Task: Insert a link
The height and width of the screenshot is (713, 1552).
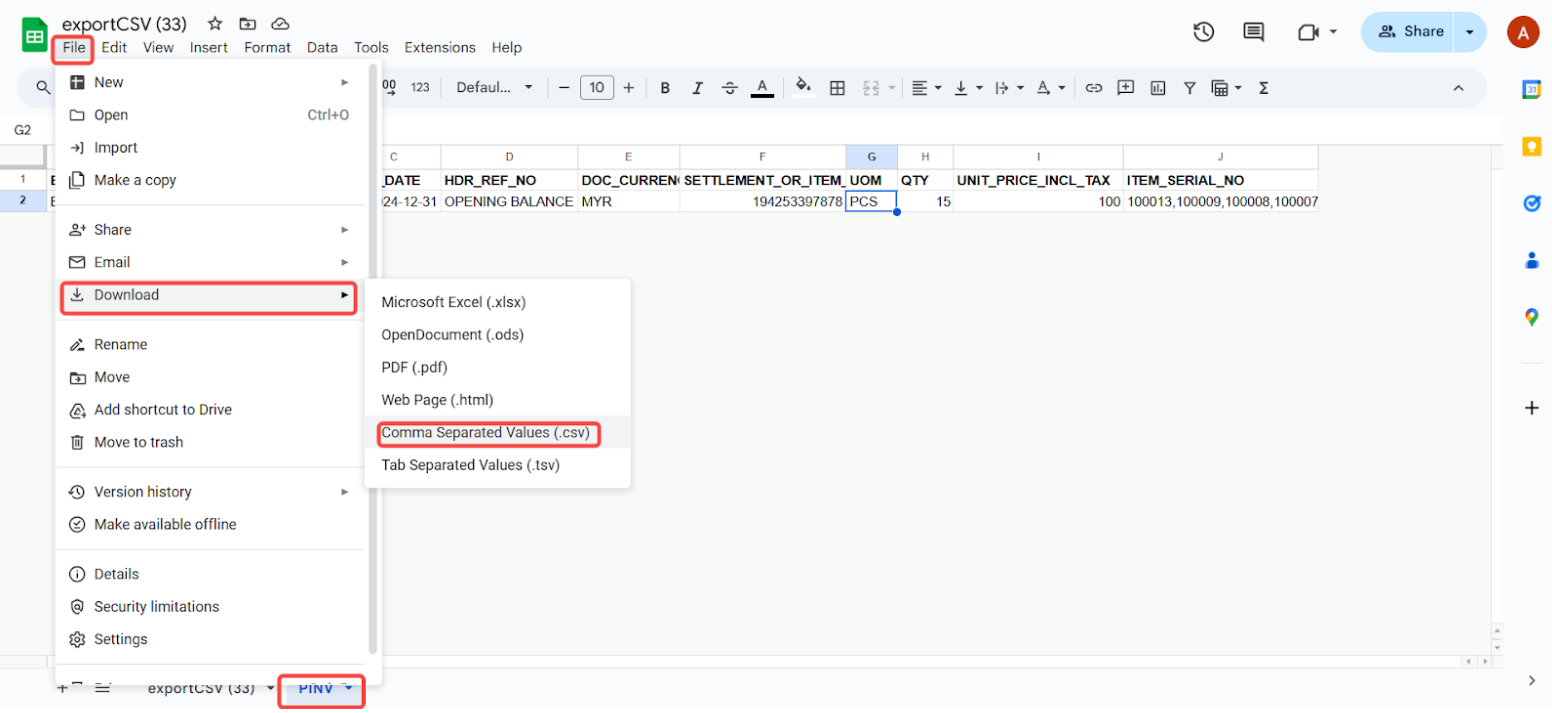Action: point(1093,87)
